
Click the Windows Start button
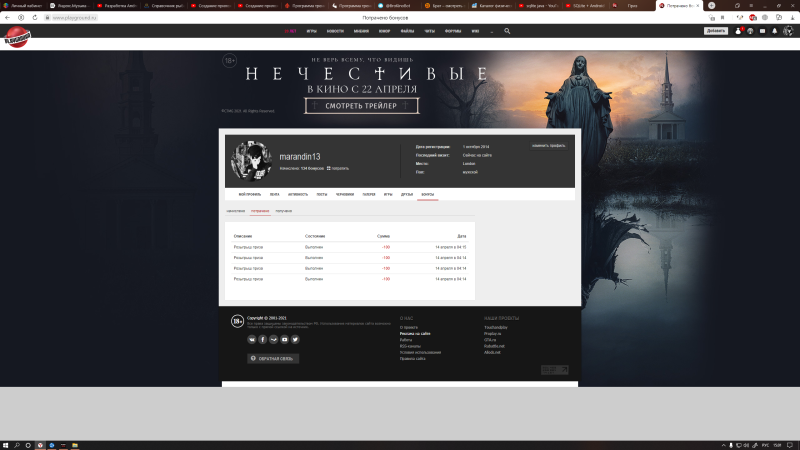coord(5,445)
